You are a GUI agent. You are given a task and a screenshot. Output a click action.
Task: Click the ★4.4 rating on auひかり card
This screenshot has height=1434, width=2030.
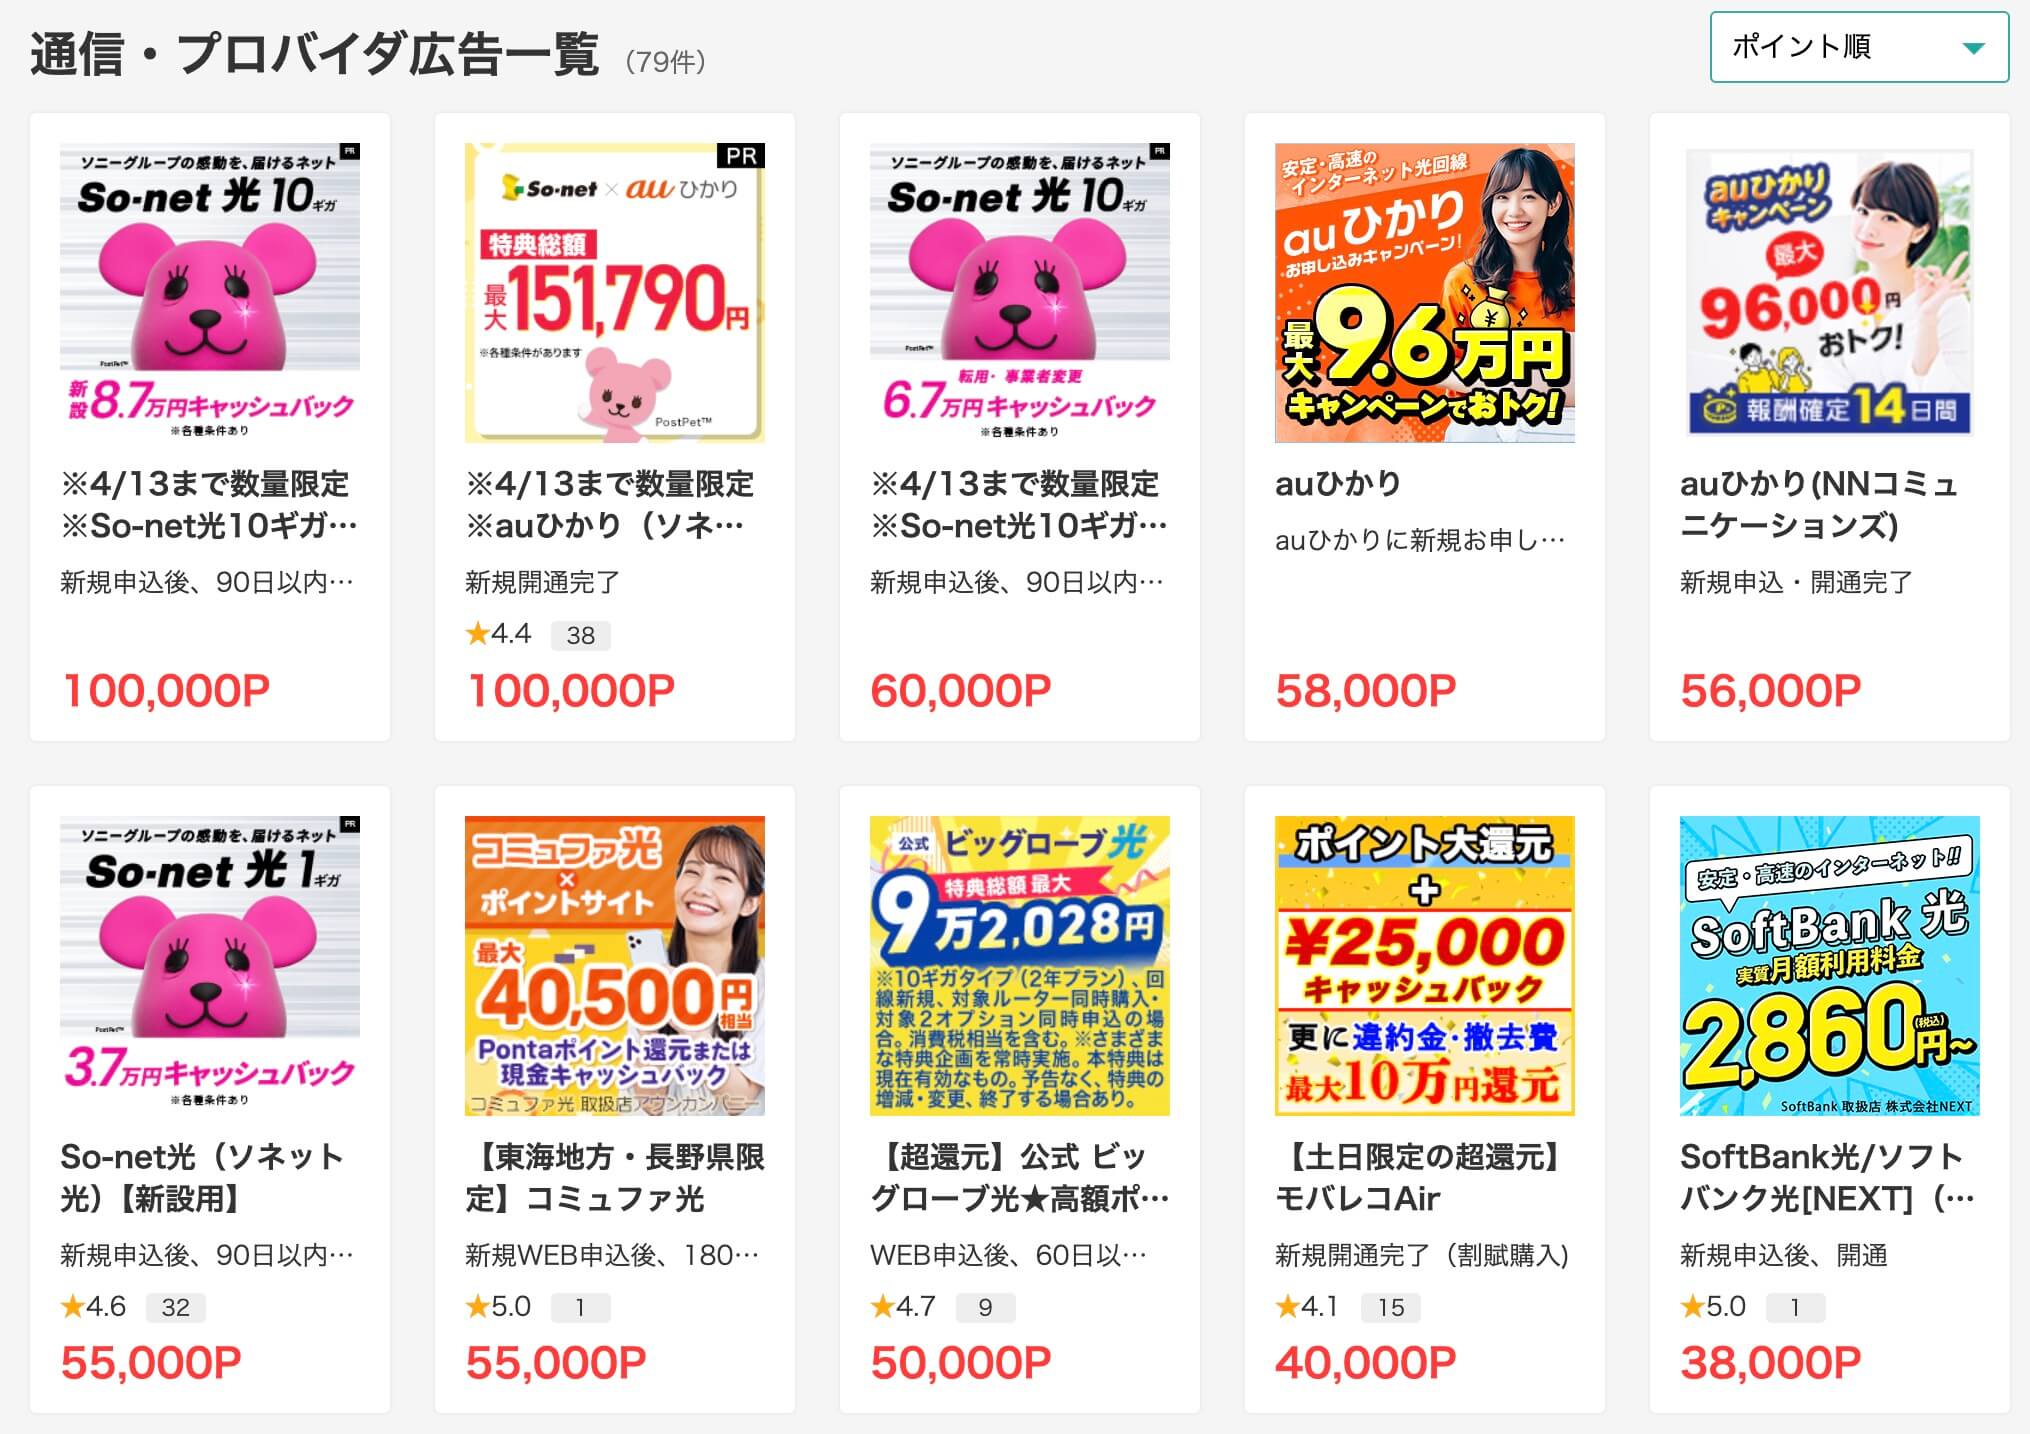point(499,634)
